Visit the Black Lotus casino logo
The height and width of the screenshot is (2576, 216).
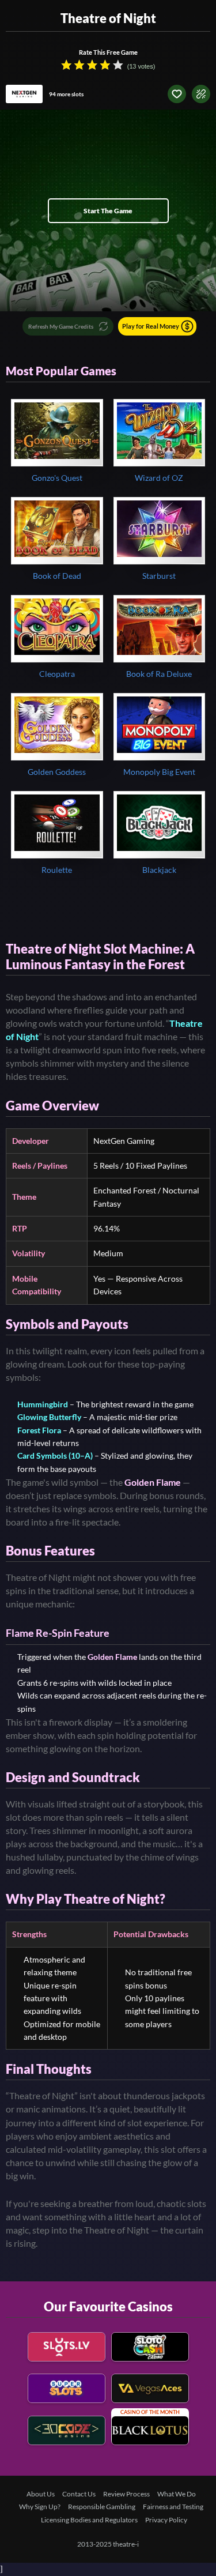pyautogui.click(x=149, y=2429)
